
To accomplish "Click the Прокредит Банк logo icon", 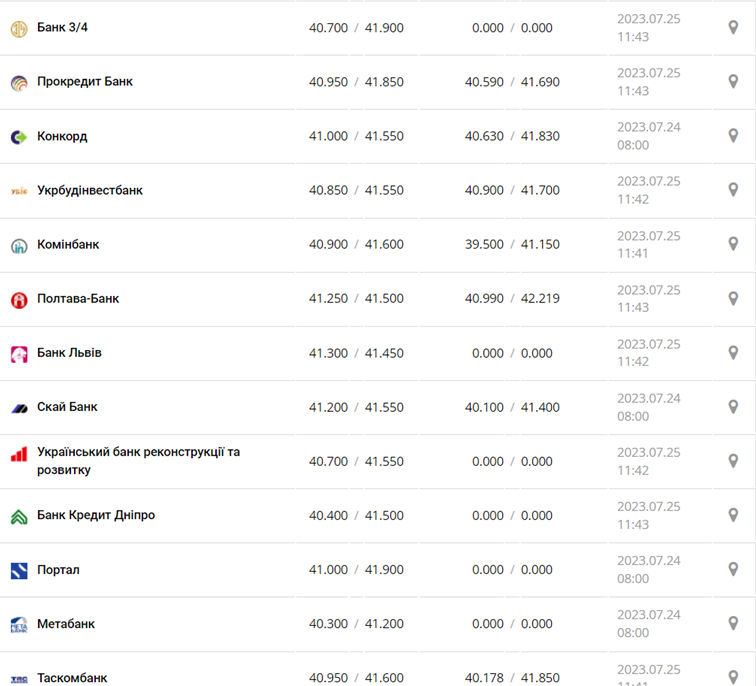I will 19,82.
